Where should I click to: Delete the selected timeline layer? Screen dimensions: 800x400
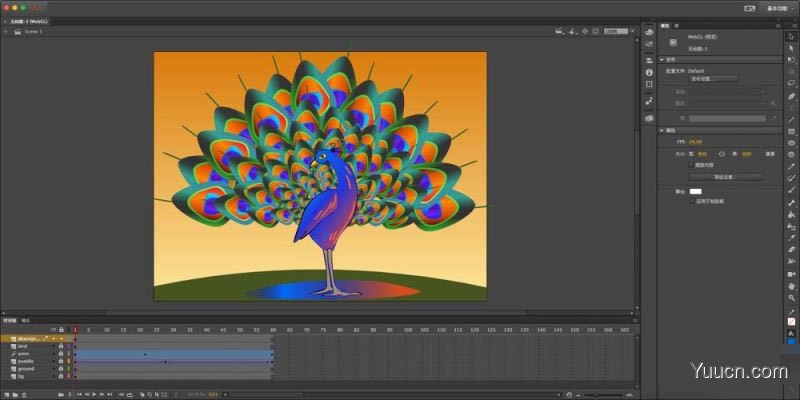pyautogui.click(x=23, y=394)
